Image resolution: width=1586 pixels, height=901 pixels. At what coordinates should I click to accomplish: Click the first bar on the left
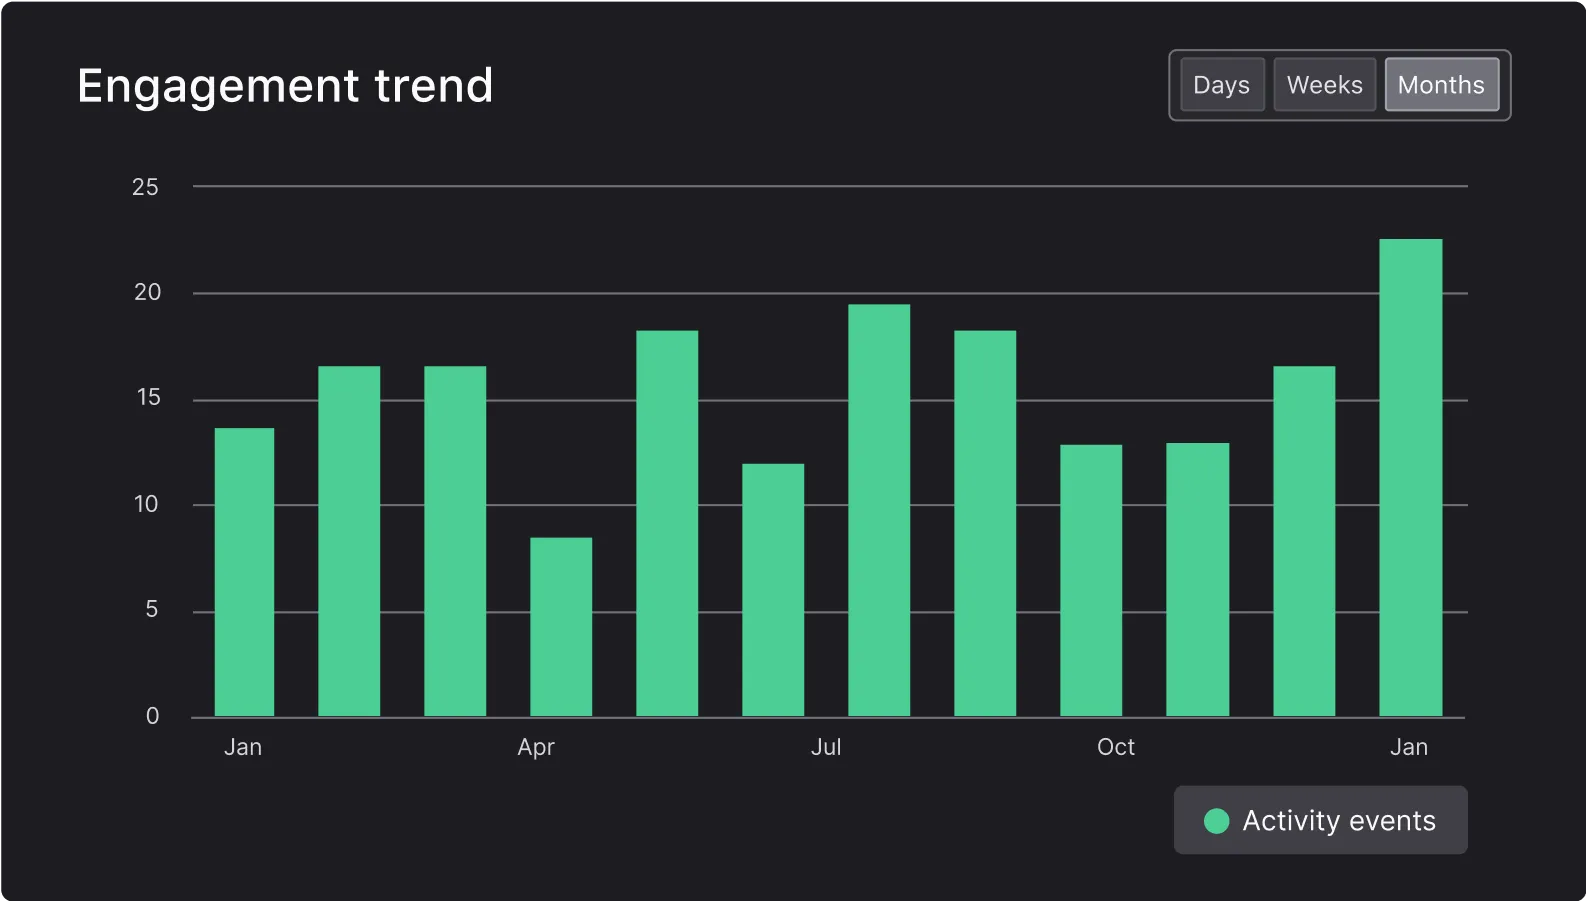(x=244, y=572)
